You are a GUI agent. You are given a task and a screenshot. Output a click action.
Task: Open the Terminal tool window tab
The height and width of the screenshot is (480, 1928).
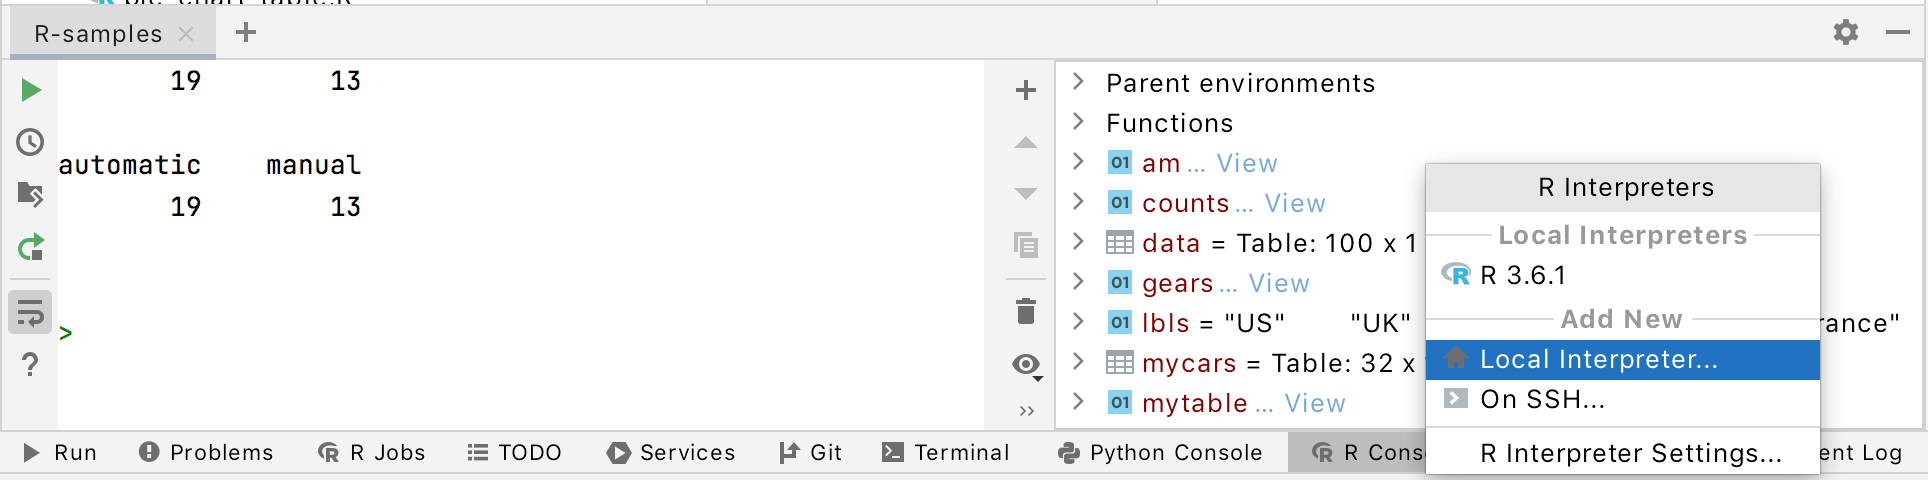(x=946, y=453)
